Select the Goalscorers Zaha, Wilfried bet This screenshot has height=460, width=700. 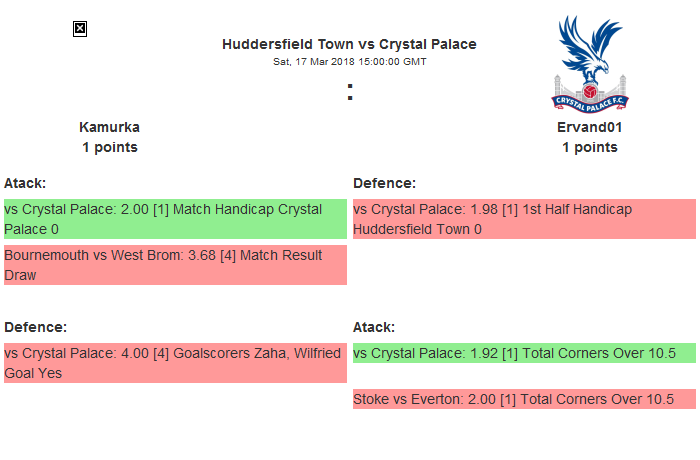[x=175, y=363]
